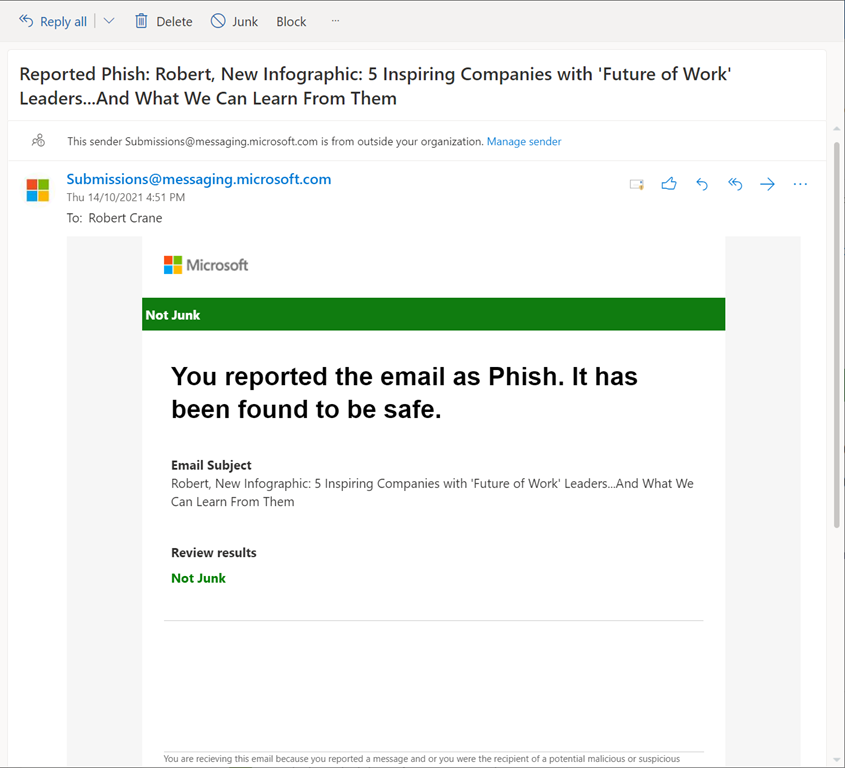
Task: Reply to sender with single-arrow icon
Action: point(702,184)
